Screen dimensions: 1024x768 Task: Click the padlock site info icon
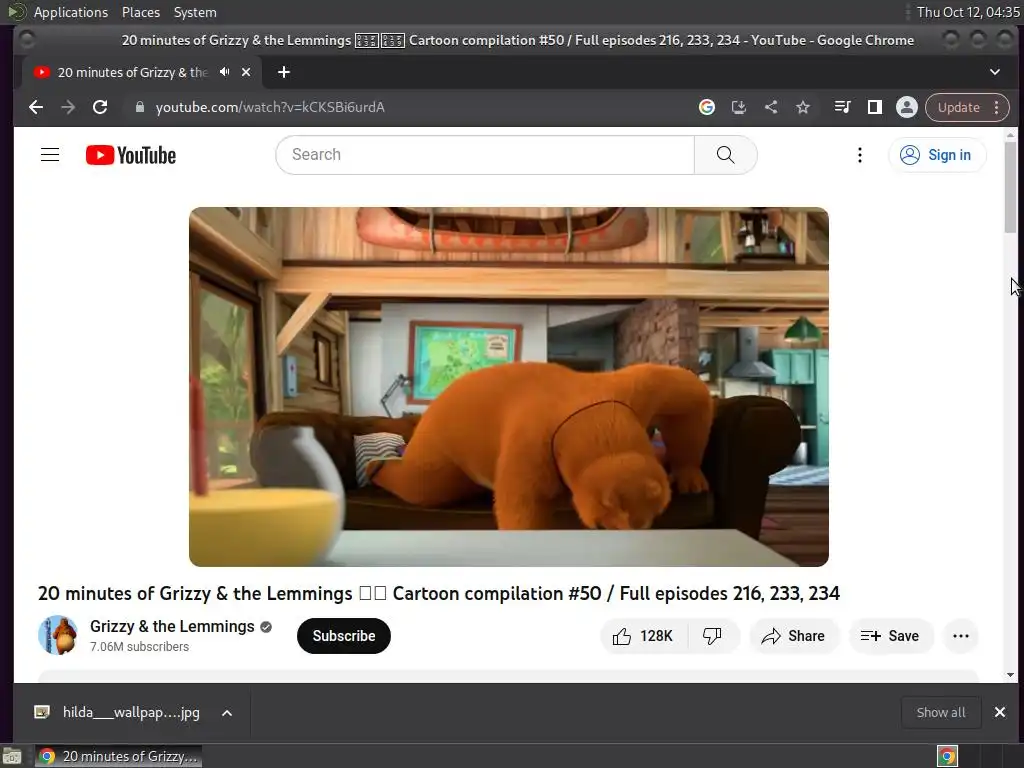coord(139,107)
